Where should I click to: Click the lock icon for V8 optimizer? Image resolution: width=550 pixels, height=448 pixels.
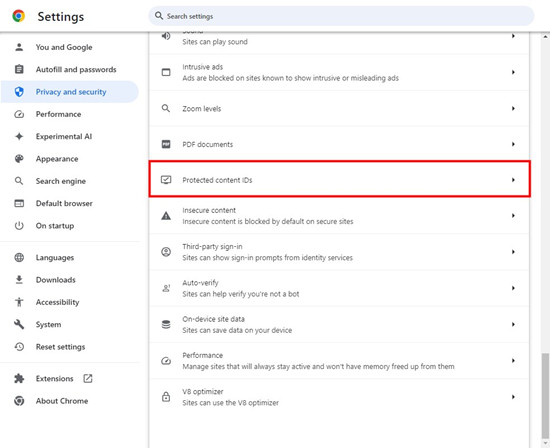coord(166,397)
